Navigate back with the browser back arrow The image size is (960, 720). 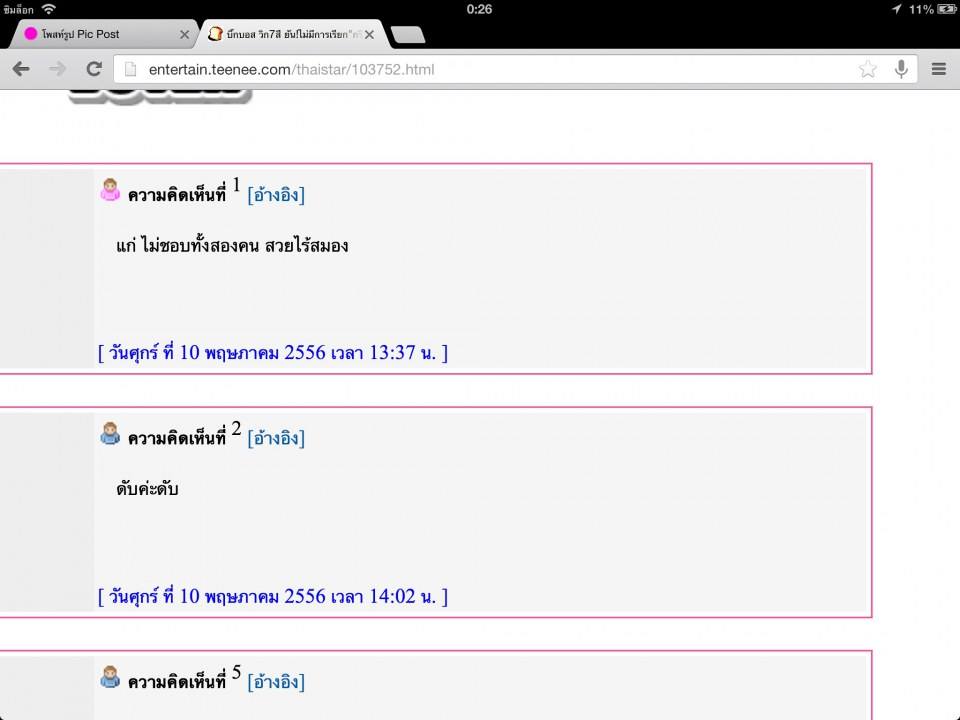tap(21, 69)
